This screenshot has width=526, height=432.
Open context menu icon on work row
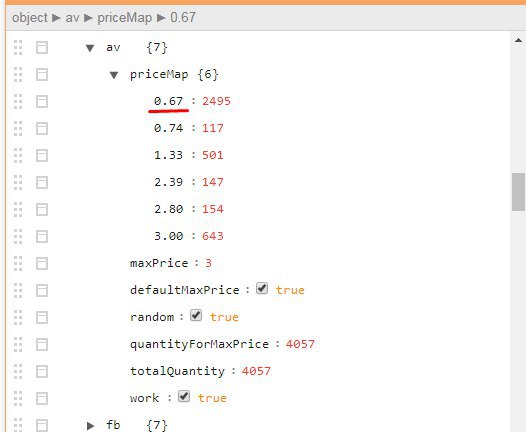42,398
